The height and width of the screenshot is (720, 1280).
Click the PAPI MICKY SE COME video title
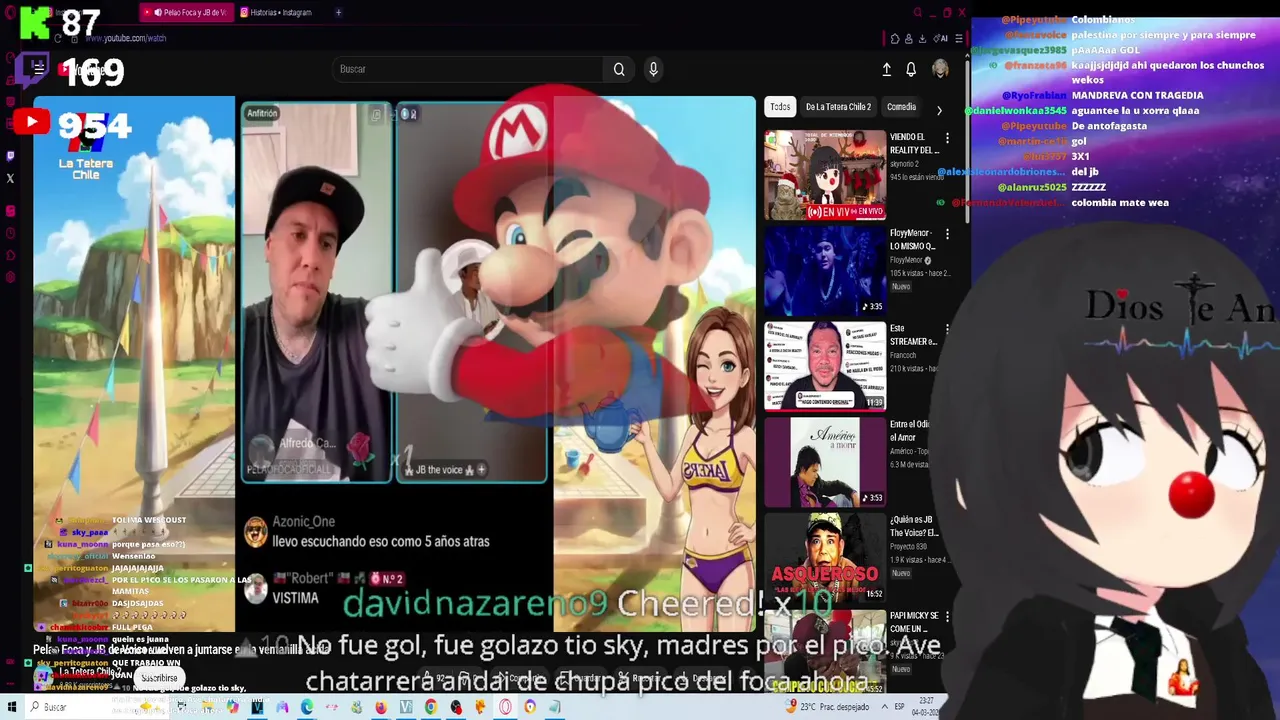coord(914,621)
